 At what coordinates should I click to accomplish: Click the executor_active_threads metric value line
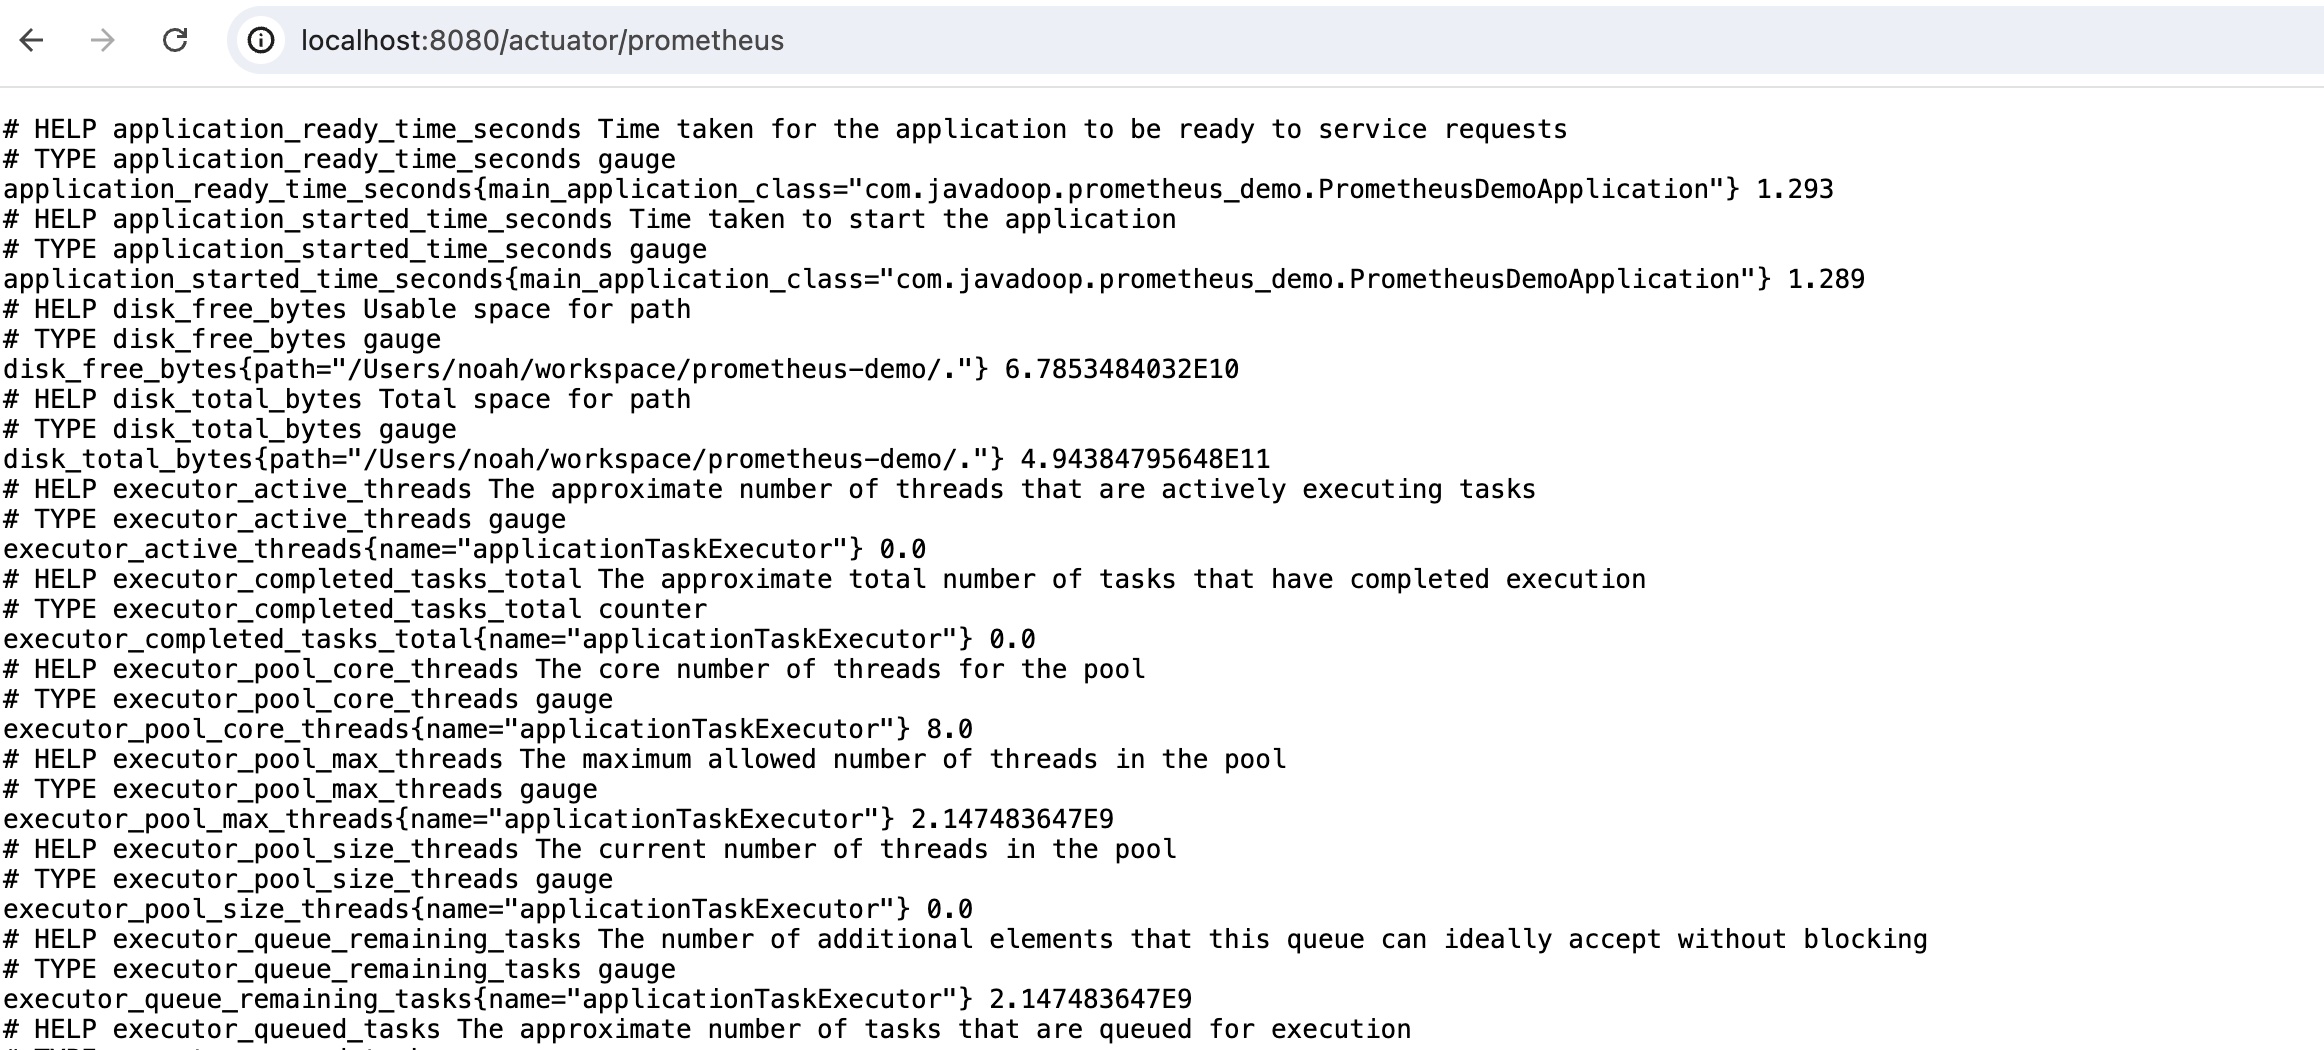(464, 549)
